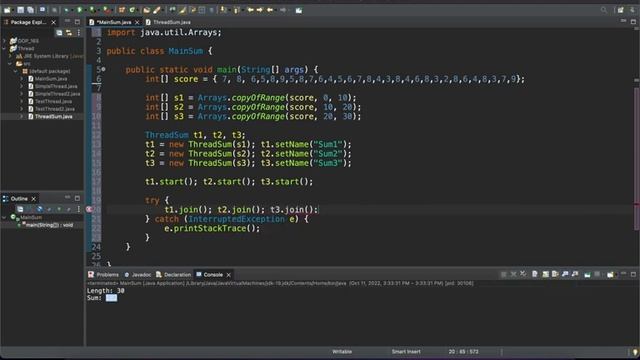Toggle Pin Console icon

pyautogui.click(x=587, y=274)
